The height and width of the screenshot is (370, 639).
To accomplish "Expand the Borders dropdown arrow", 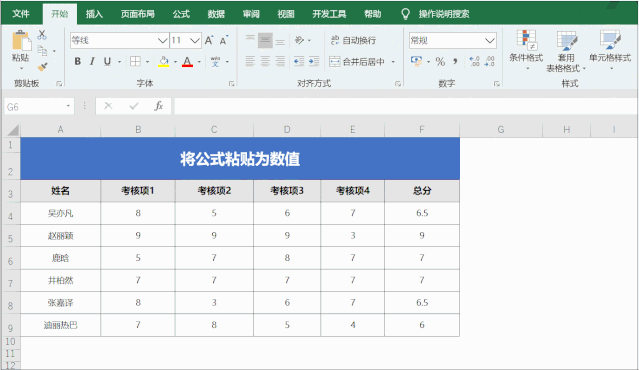I will tap(147, 62).
